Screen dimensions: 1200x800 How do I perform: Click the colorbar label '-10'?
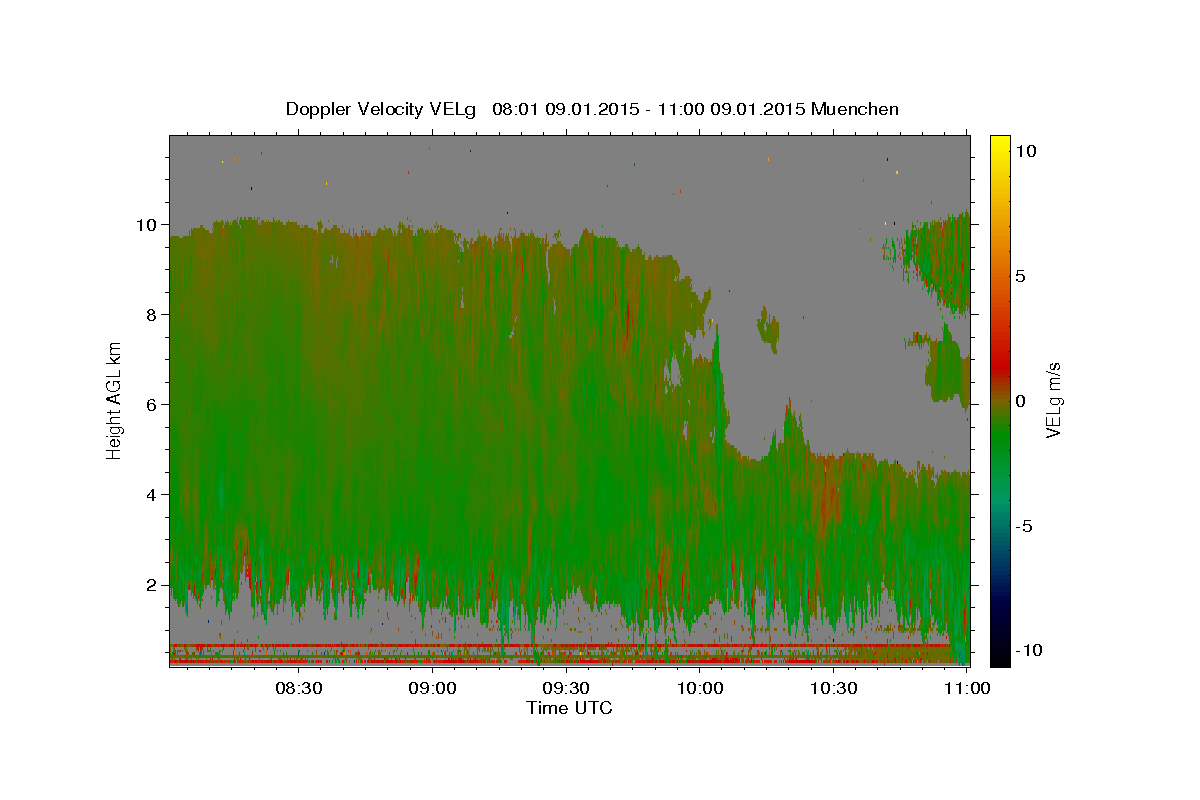[1030, 651]
